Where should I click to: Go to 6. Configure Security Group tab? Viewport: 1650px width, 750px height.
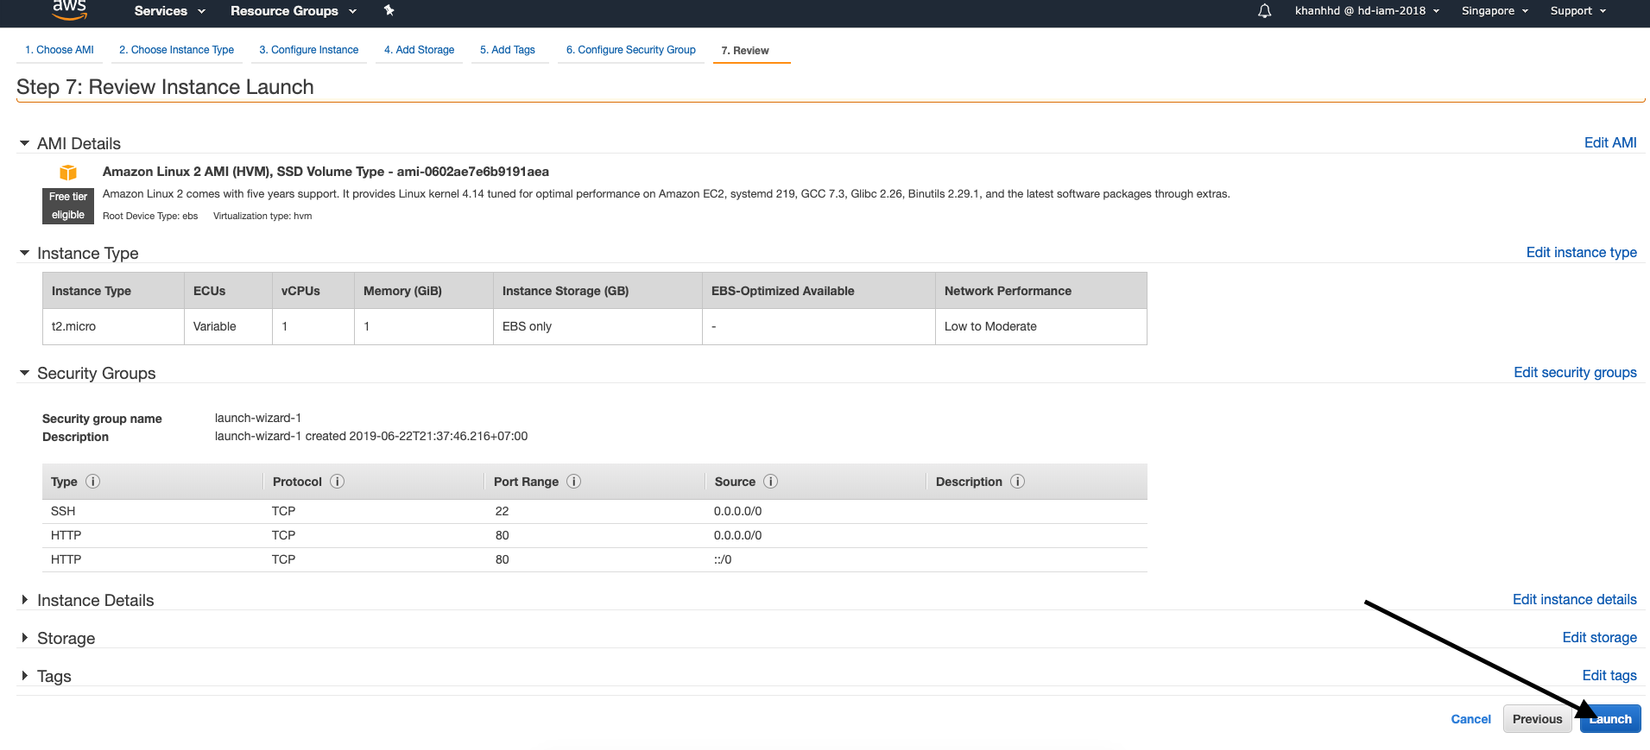pos(631,50)
